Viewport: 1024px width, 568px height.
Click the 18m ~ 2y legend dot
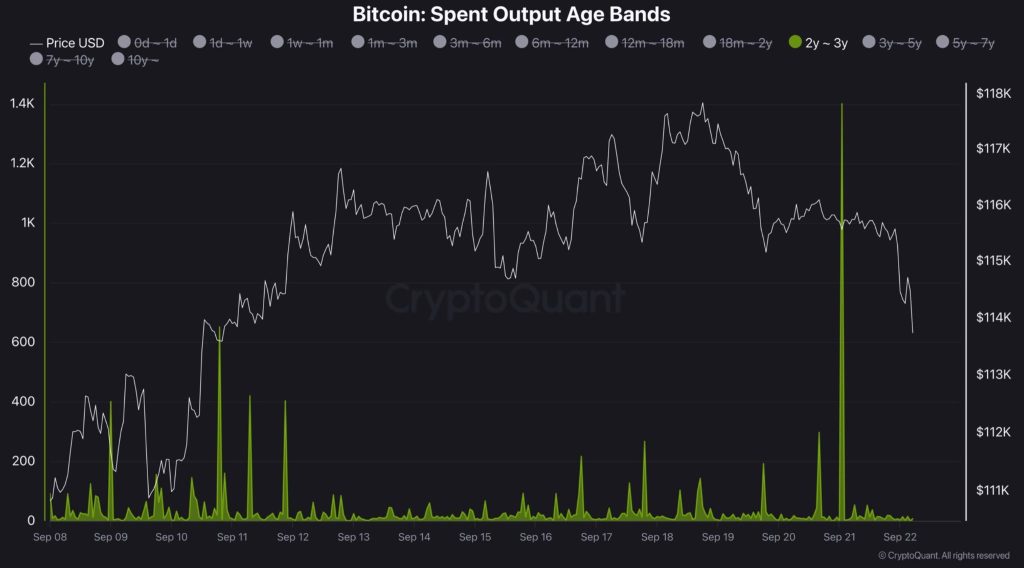pyautogui.click(x=710, y=43)
